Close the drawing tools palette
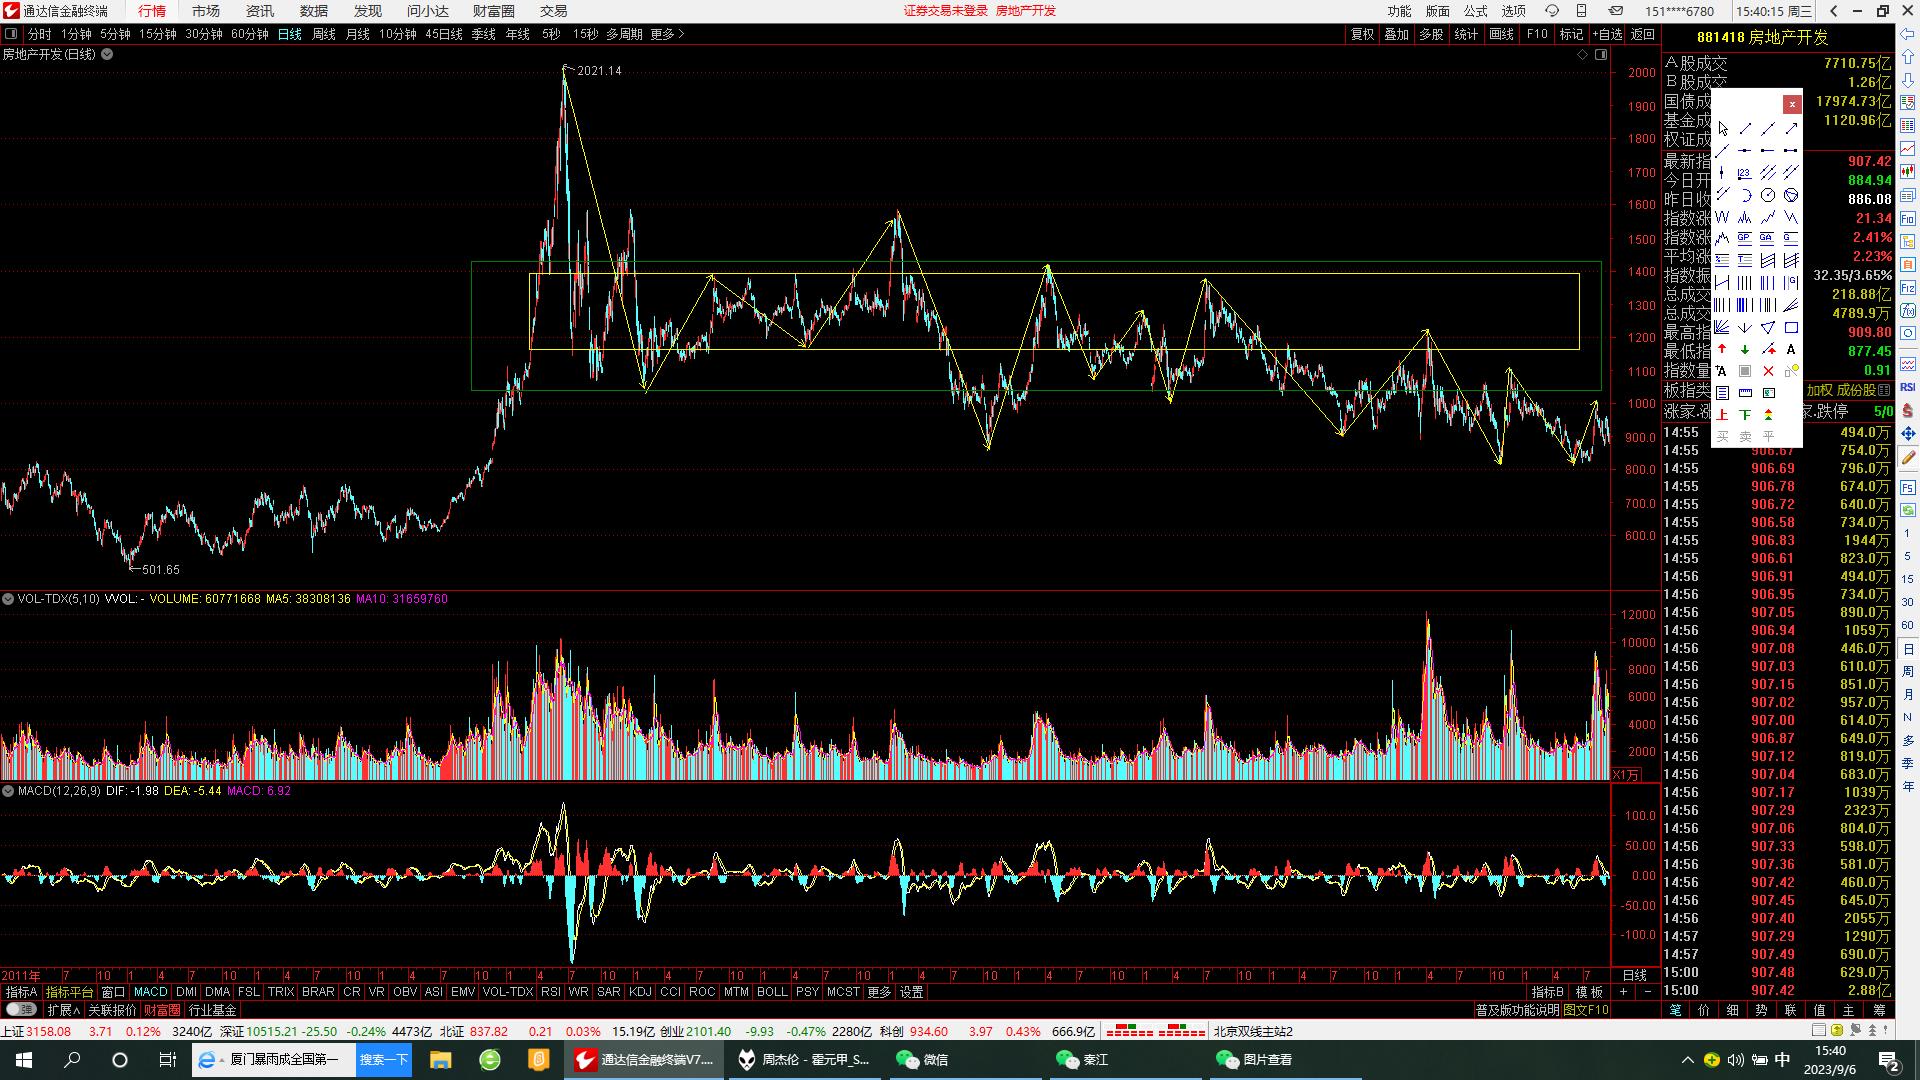 [x=1792, y=104]
